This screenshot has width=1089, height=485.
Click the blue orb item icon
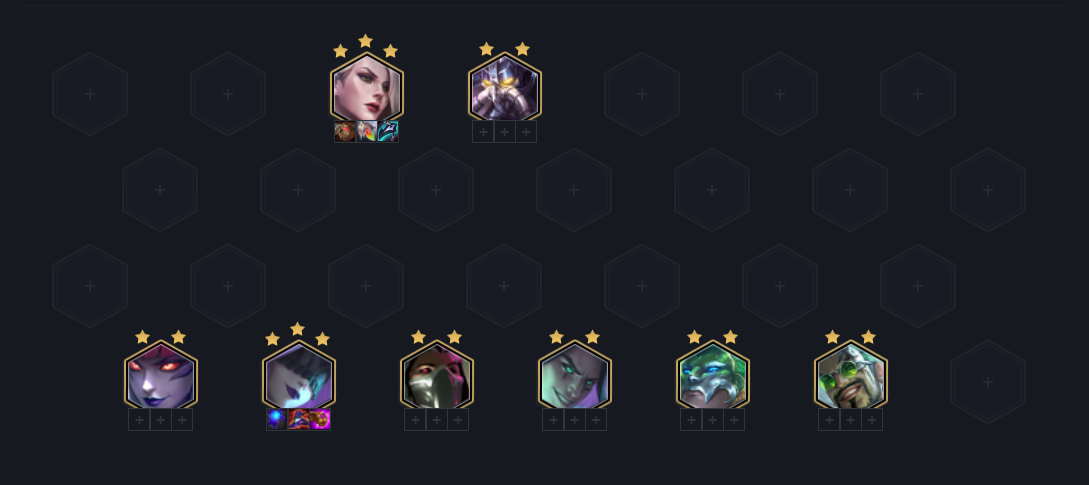276,420
